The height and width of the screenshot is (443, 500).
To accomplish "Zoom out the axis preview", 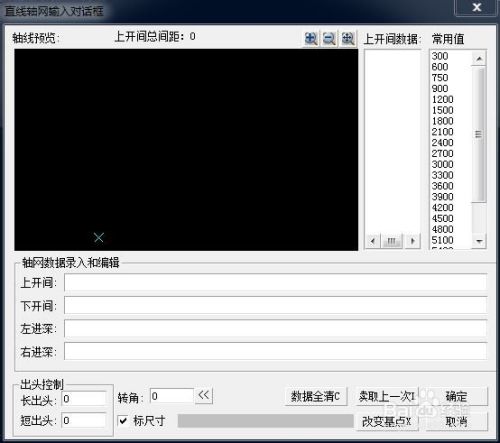I will (329, 39).
